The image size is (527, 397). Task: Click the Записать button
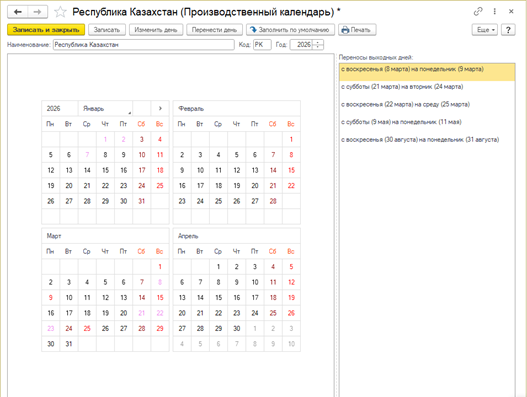107,30
